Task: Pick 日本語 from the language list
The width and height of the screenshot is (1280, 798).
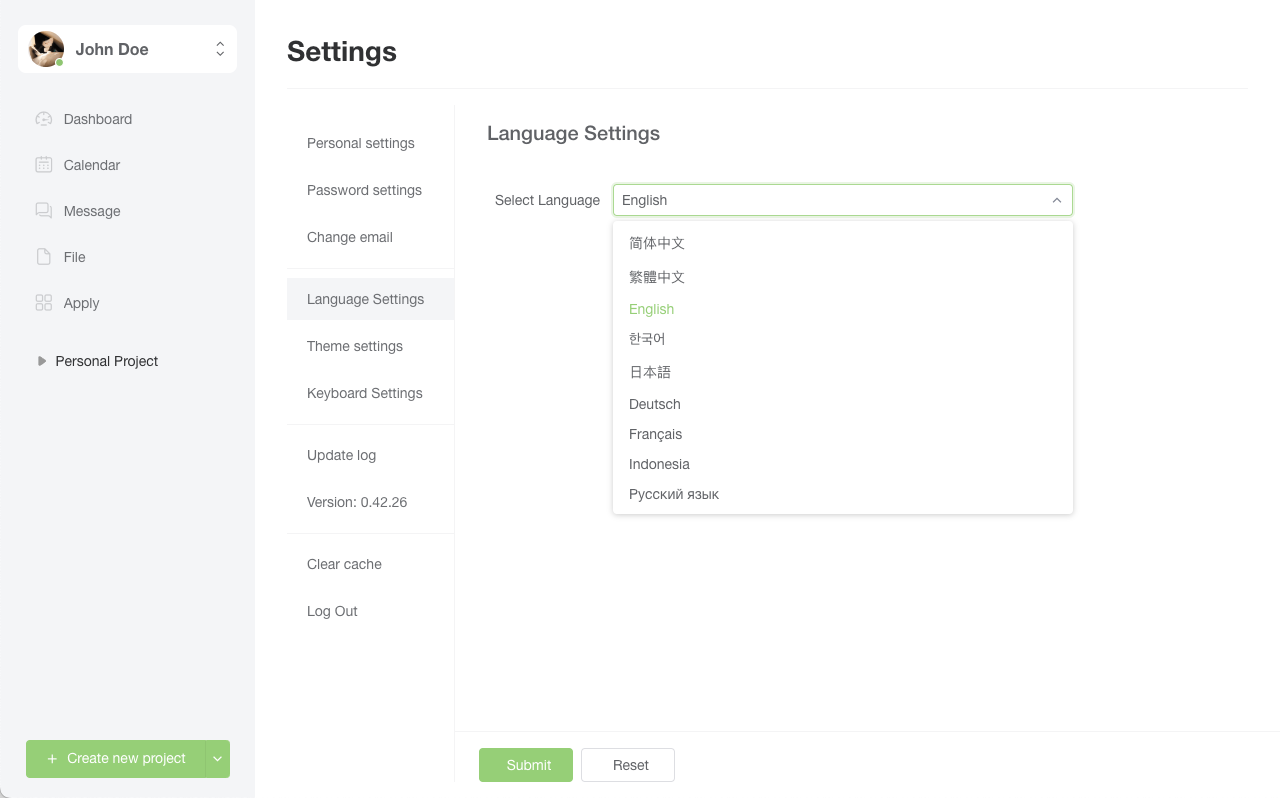Action: click(843, 372)
